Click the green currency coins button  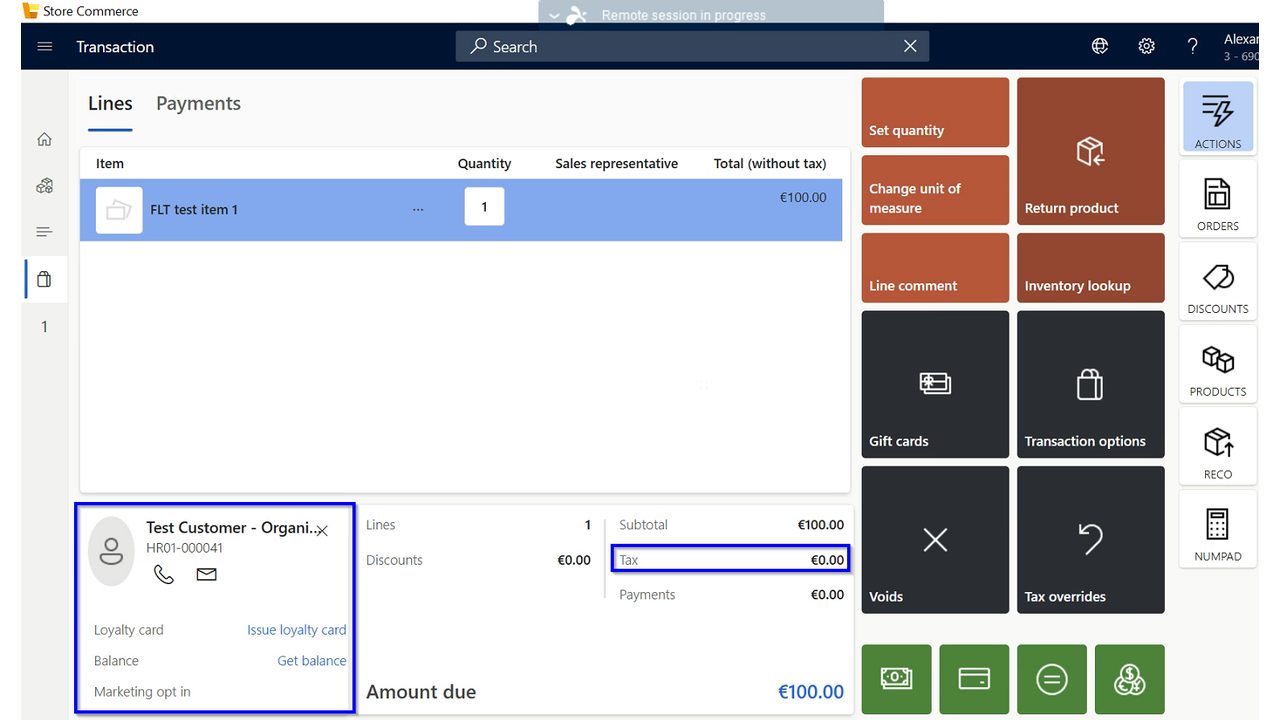click(1130, 679)
